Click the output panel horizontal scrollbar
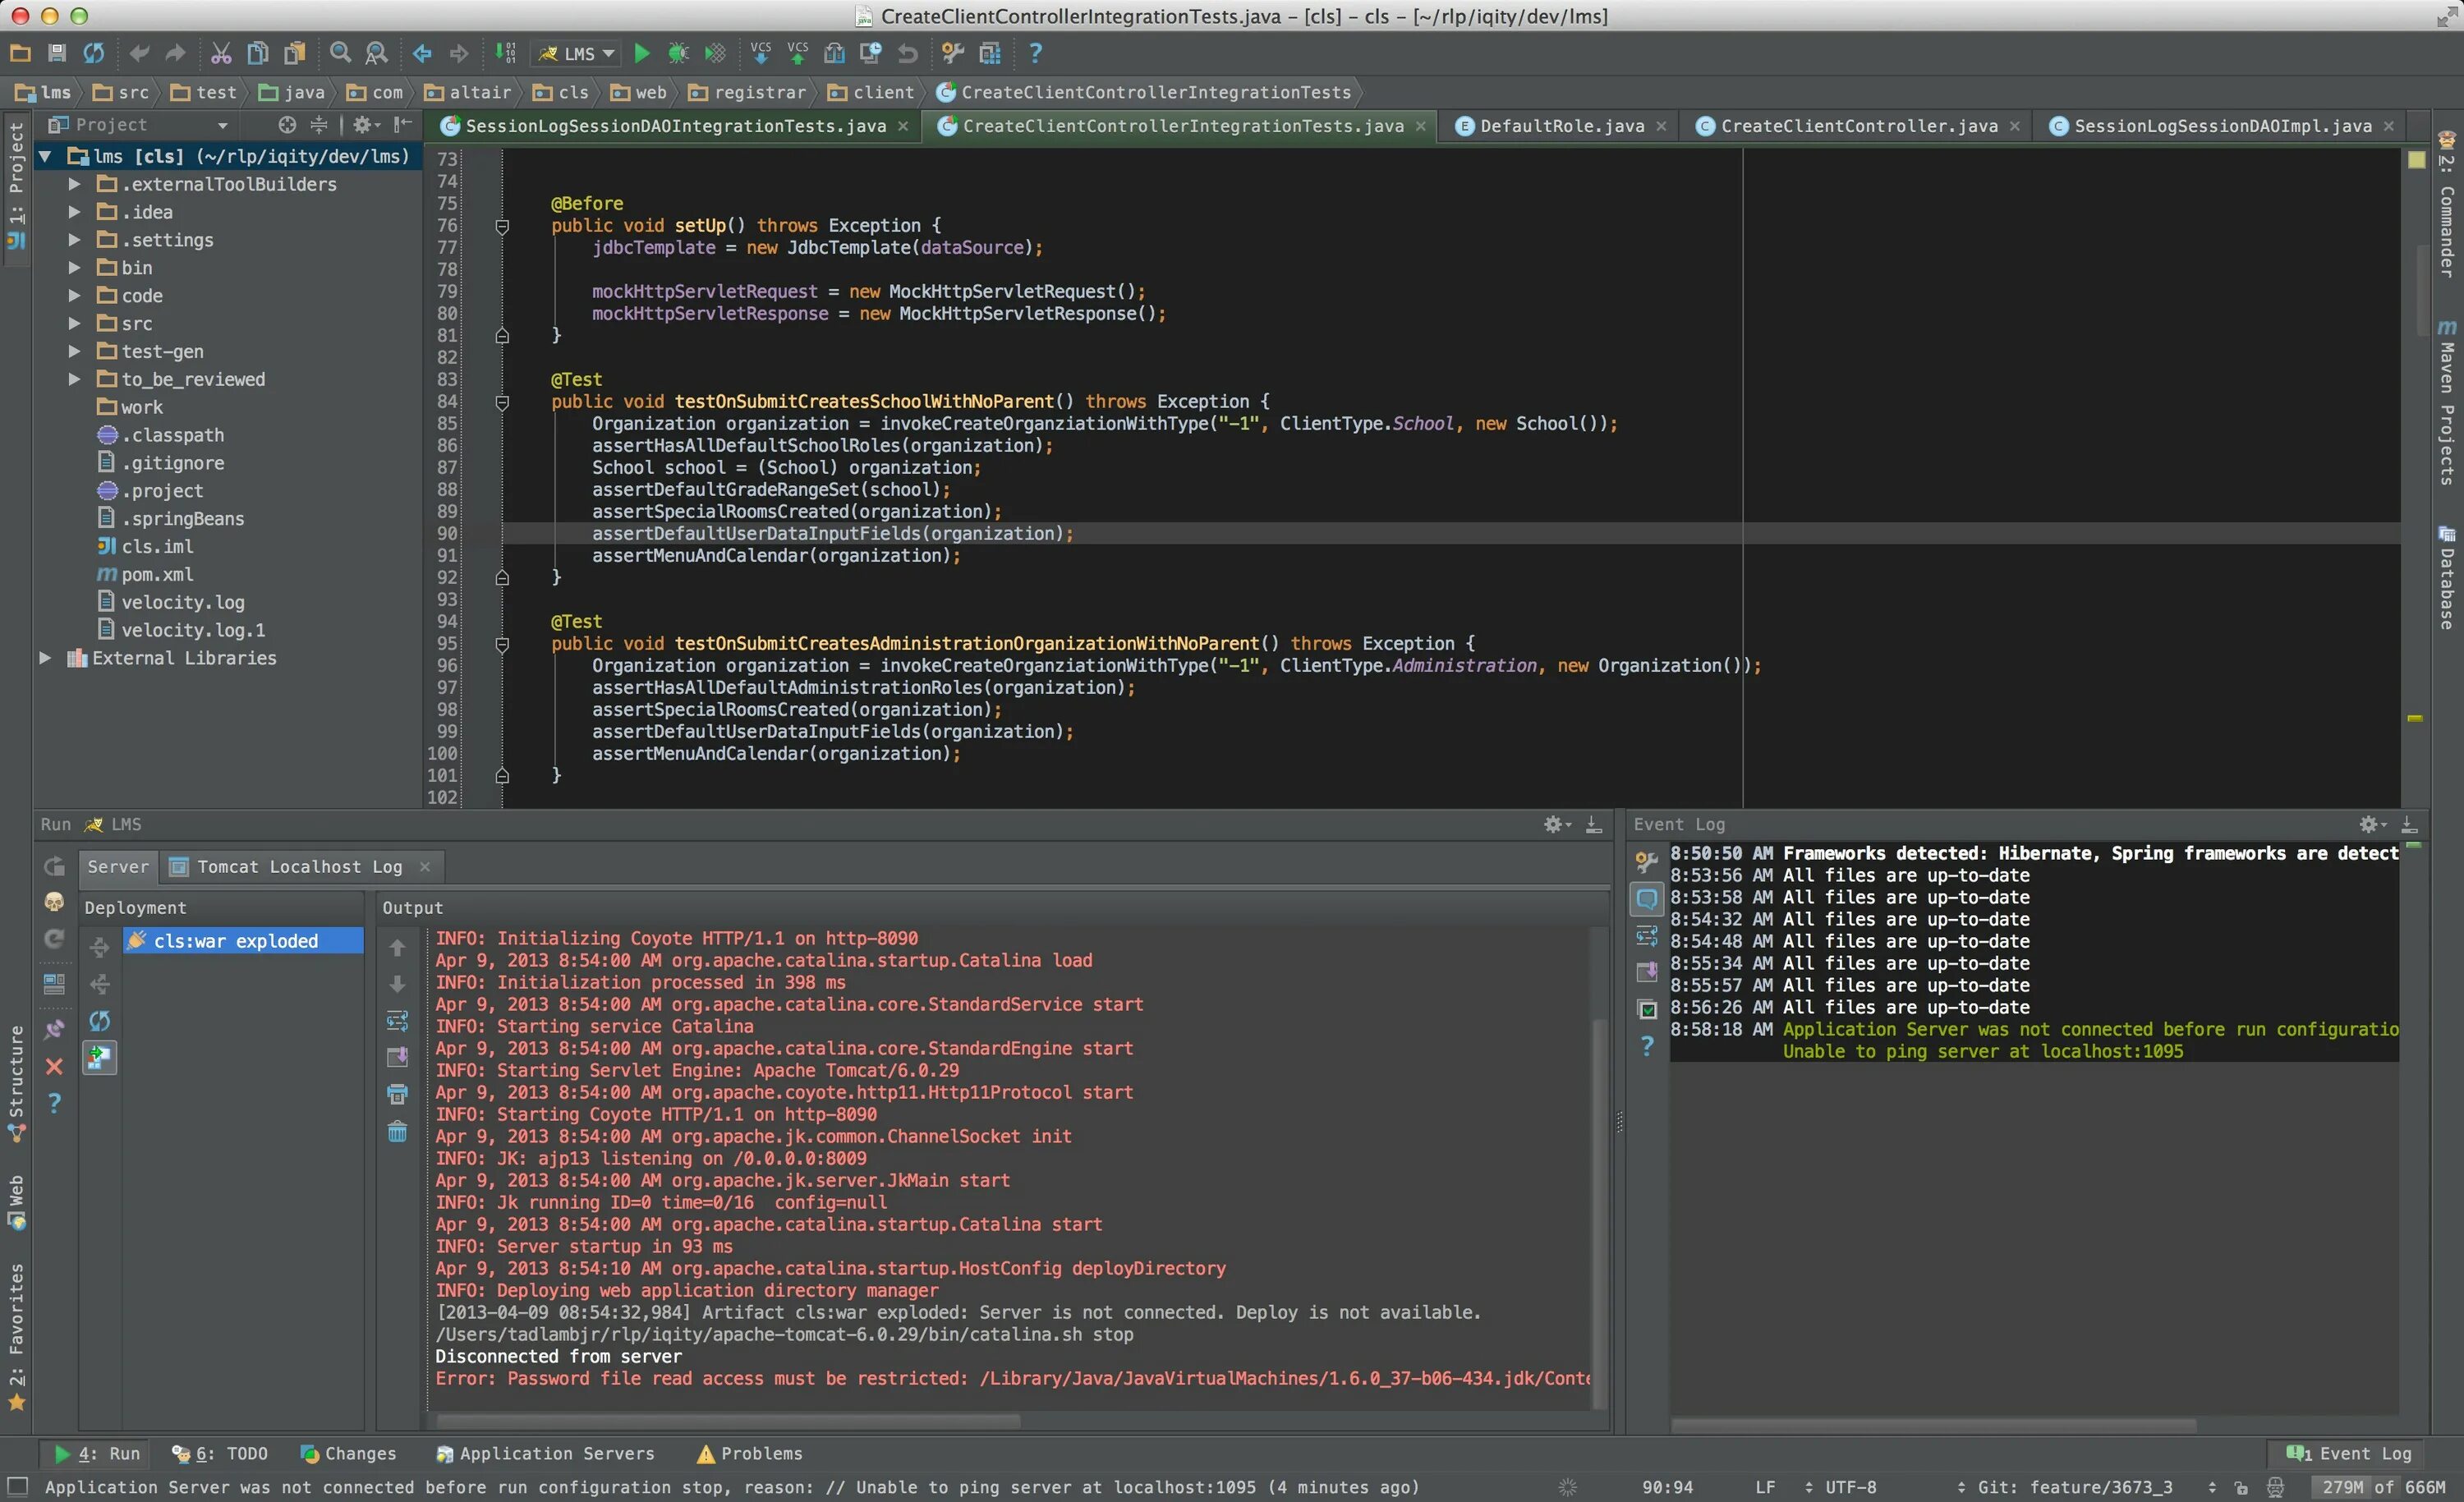 coord(728,1421)
